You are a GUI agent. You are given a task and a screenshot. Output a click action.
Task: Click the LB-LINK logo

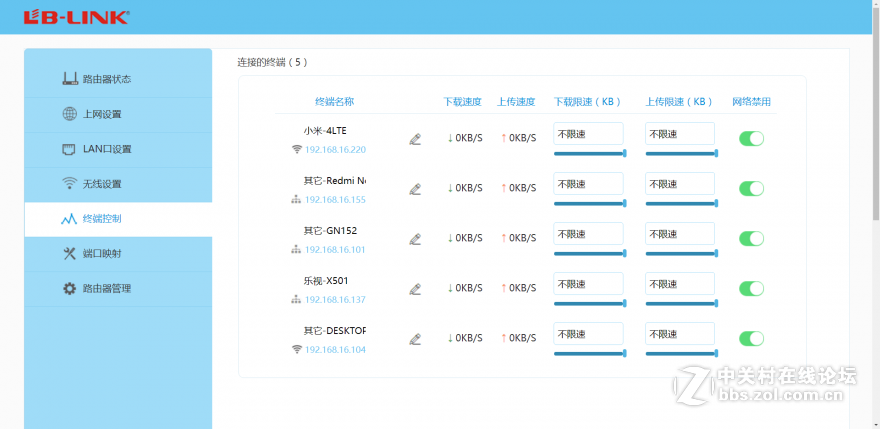[x=76, y=17]
